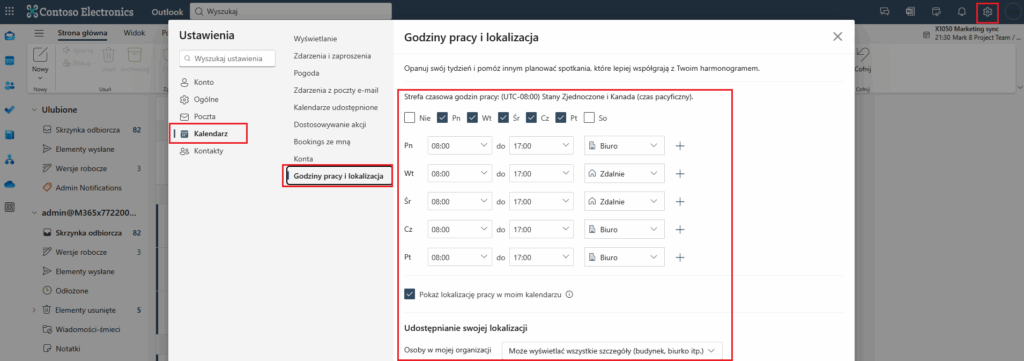Screen dimensions: 1024x361
Task: Open the OneNote feed icon in header
Action: (910, 12)
